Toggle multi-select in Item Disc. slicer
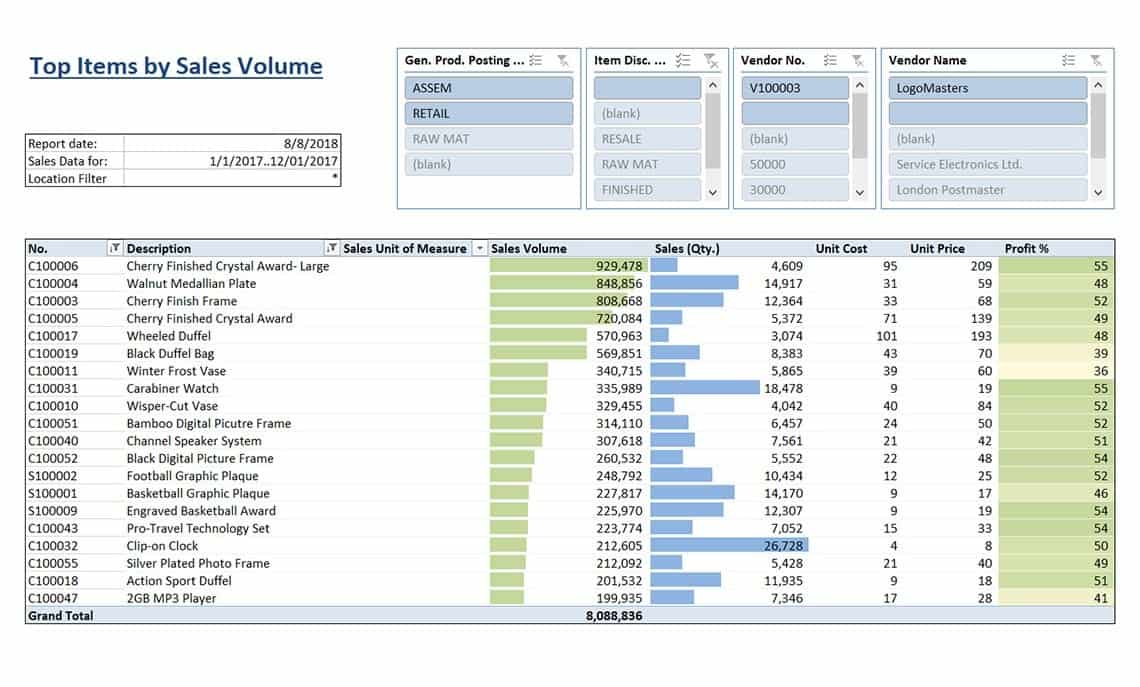The height and width of the screenshot is (687, 1140). click(x=683, y=60)
